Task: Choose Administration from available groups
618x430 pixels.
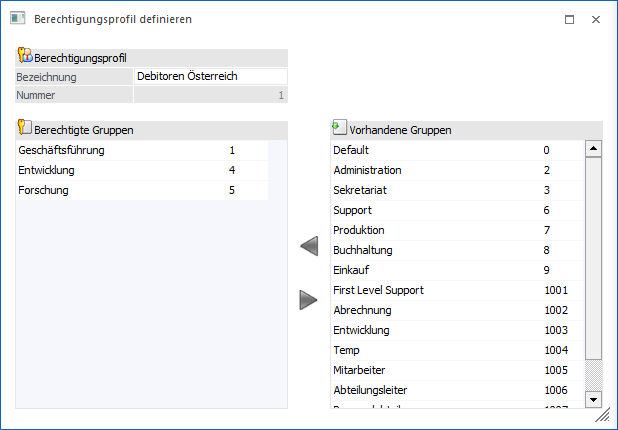Action: tap(367, 171)
